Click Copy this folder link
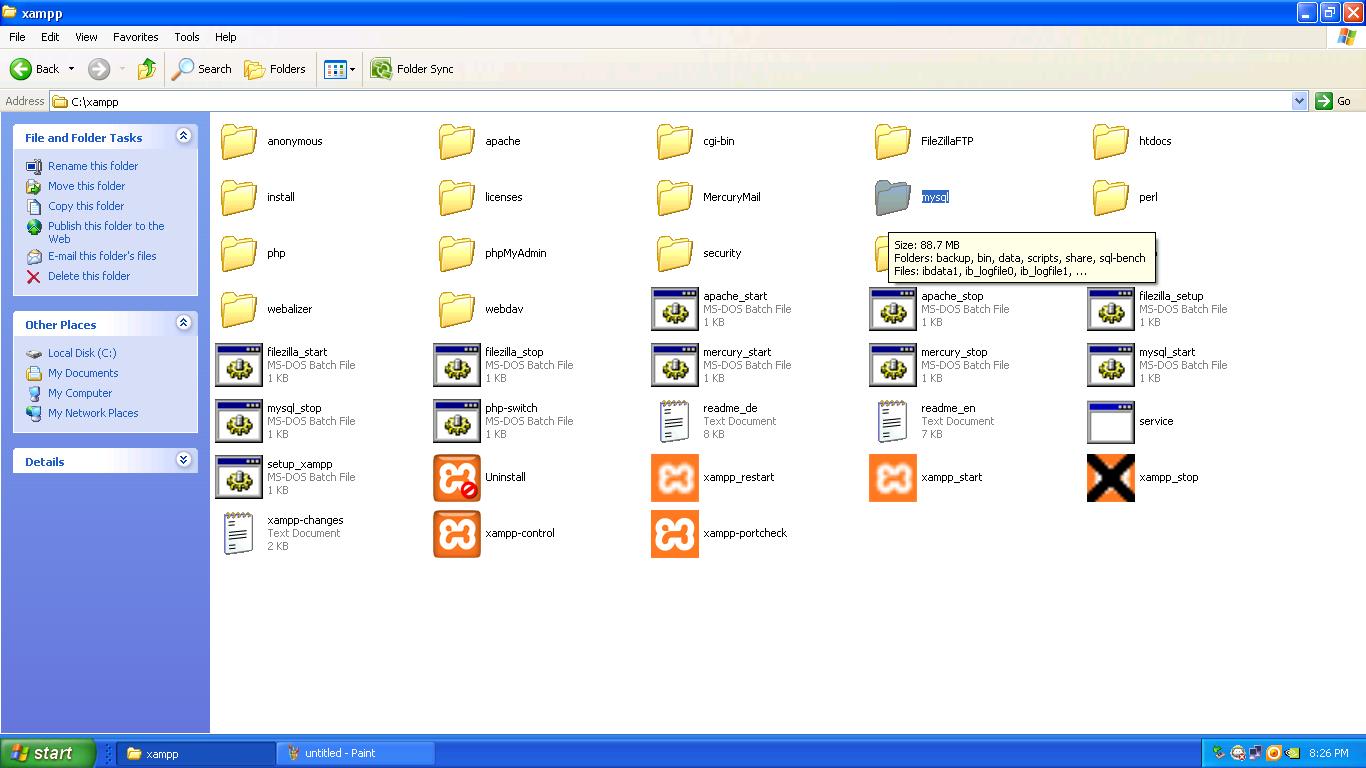Viewport: 1366px width, 768px height. [x=86, y=206]
